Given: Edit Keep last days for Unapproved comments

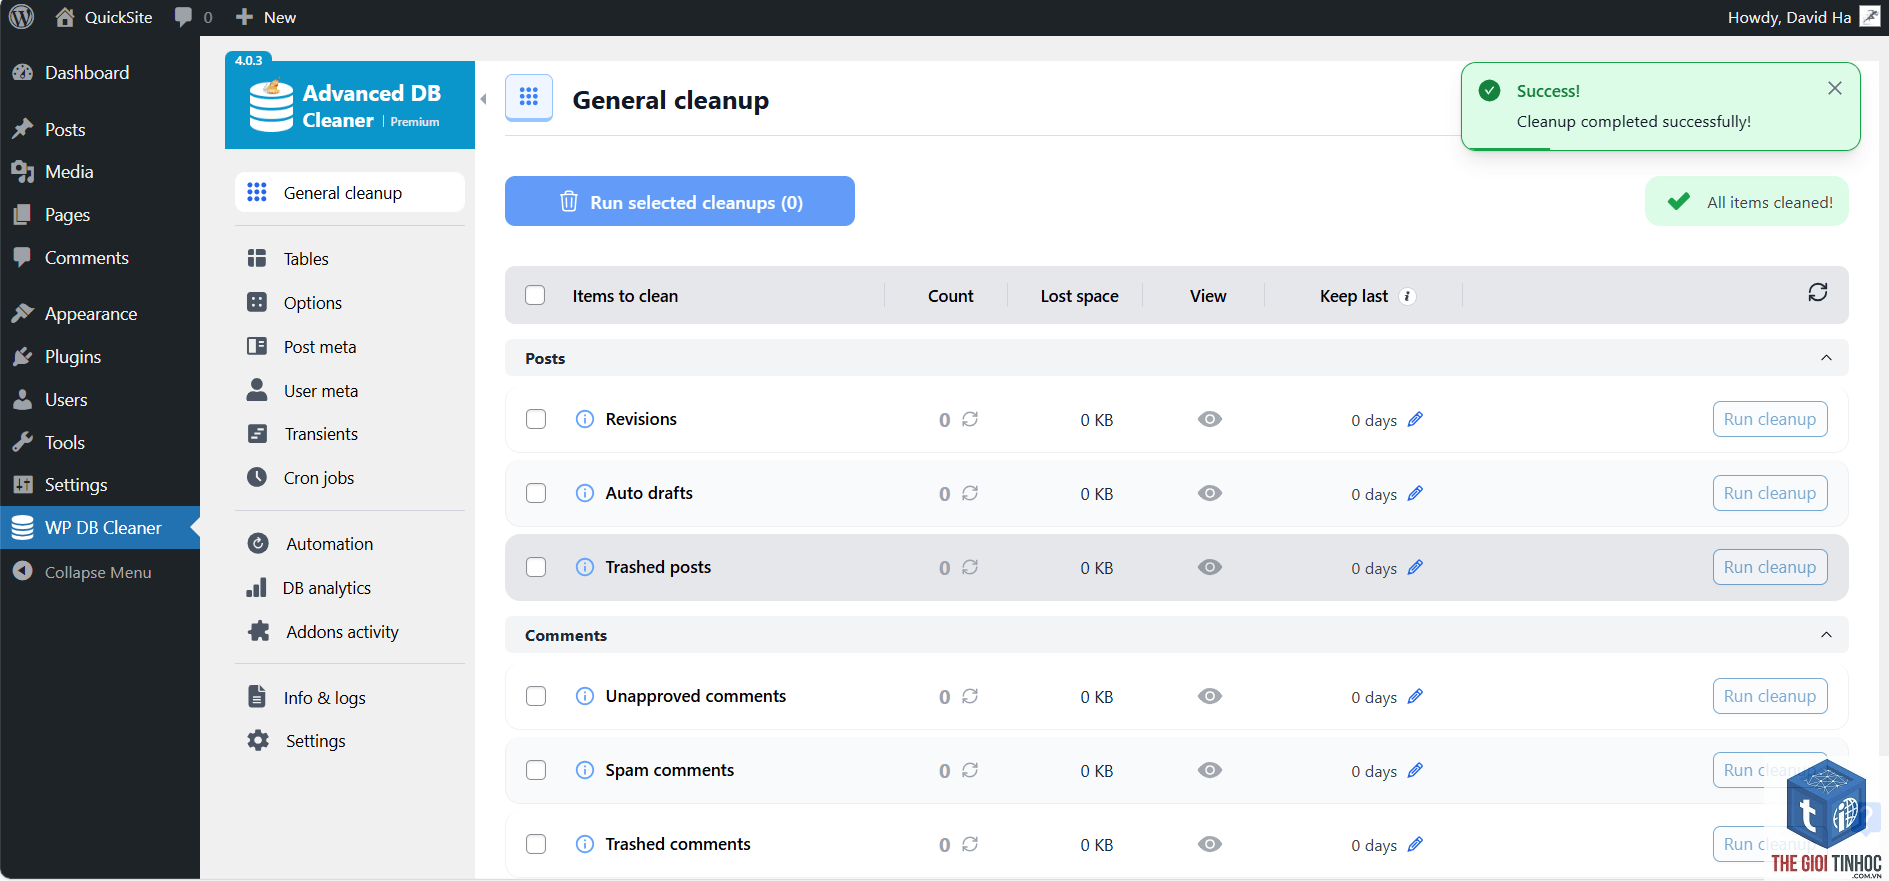Looking at the screenshot, I should click(x=1415, y=696).
